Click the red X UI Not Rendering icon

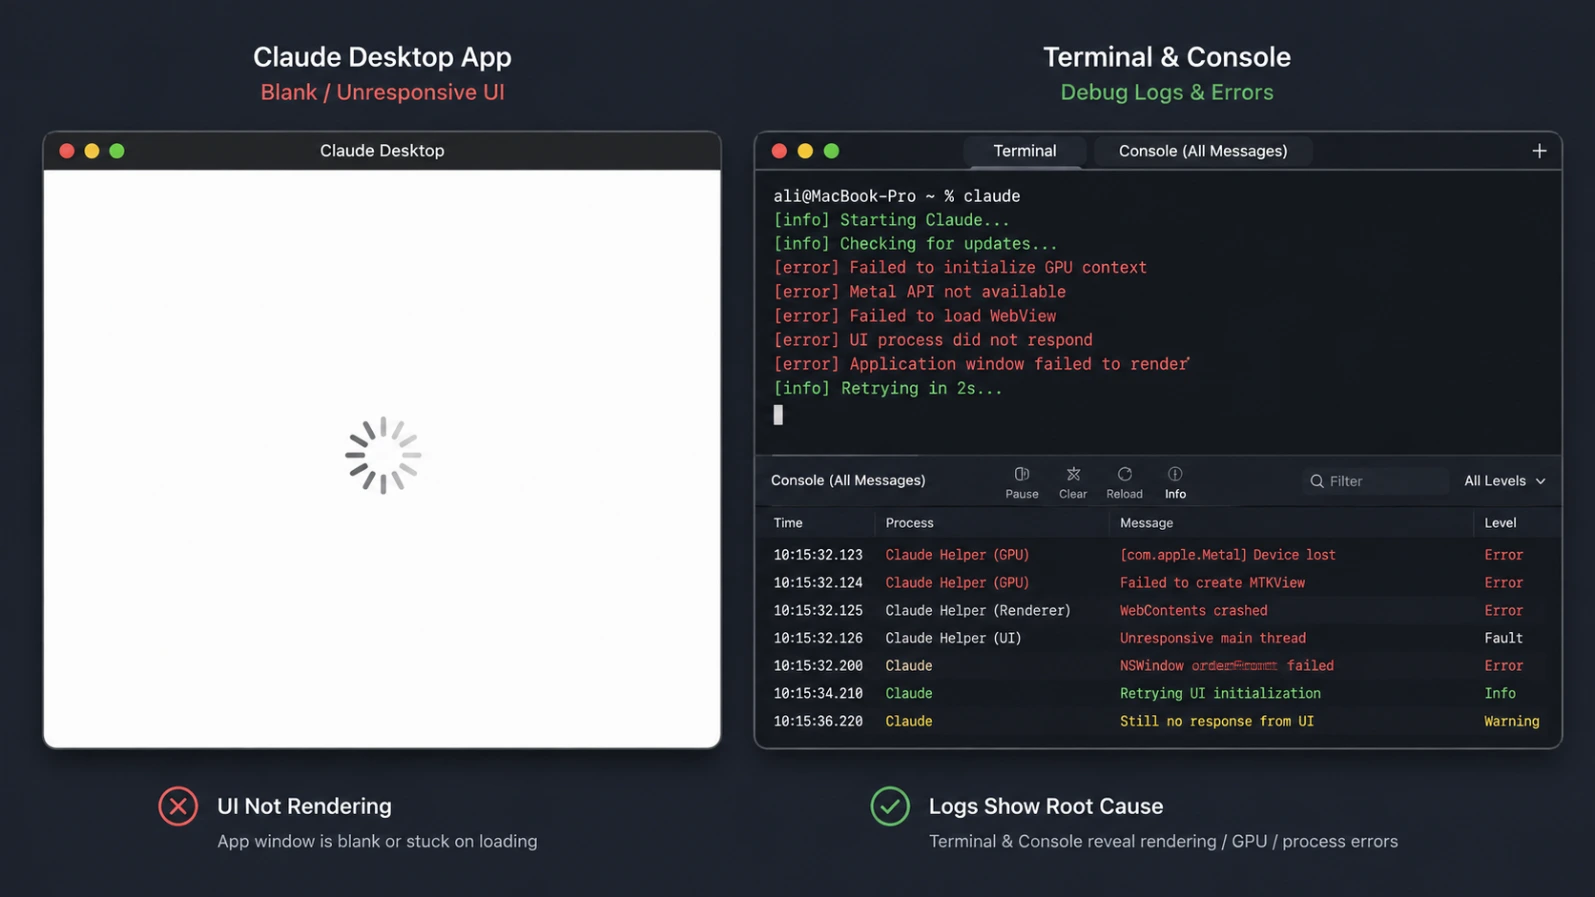tap(178, 806)
